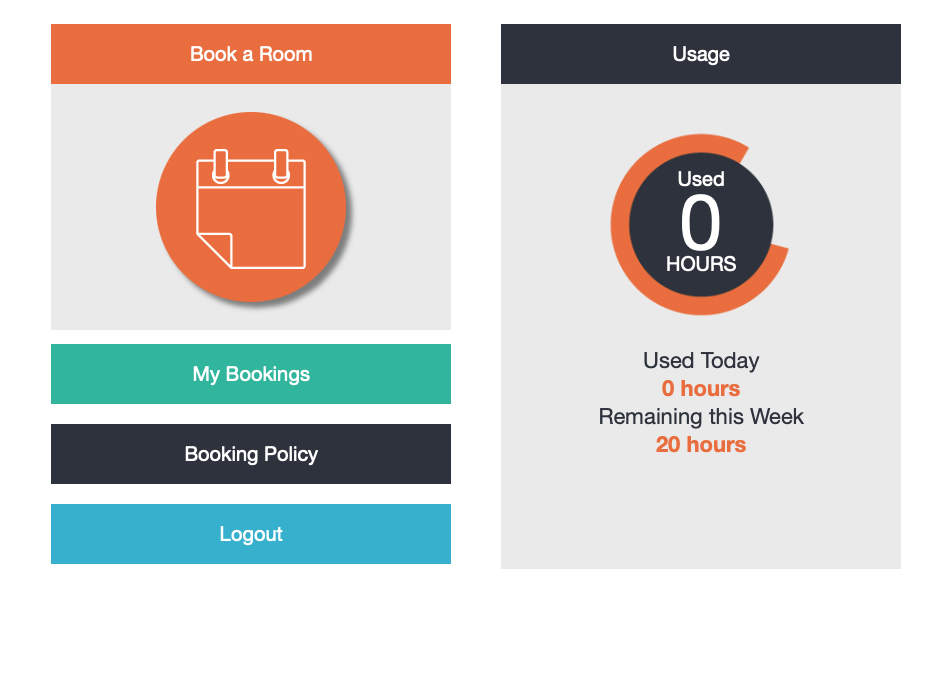Click the right binder ring on the calendar icon
Image resolution: width=952 pixels, height=684 pixels.
point(281,166)
